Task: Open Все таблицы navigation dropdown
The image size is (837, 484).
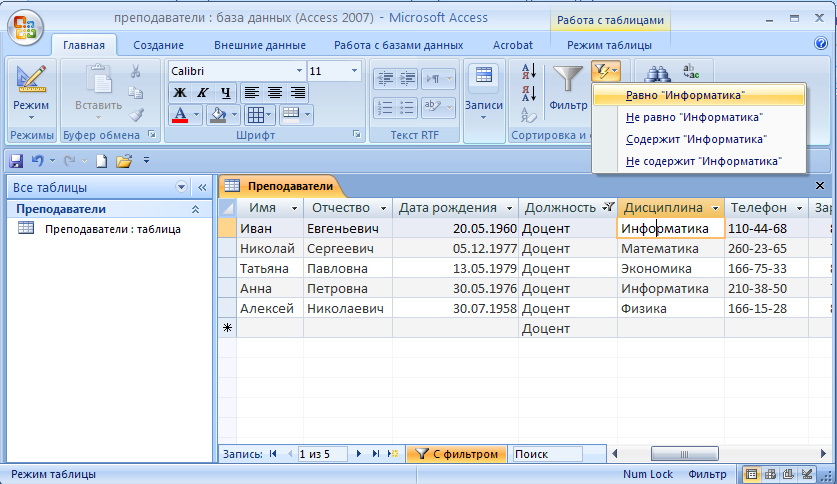Action: pos(181,187)
